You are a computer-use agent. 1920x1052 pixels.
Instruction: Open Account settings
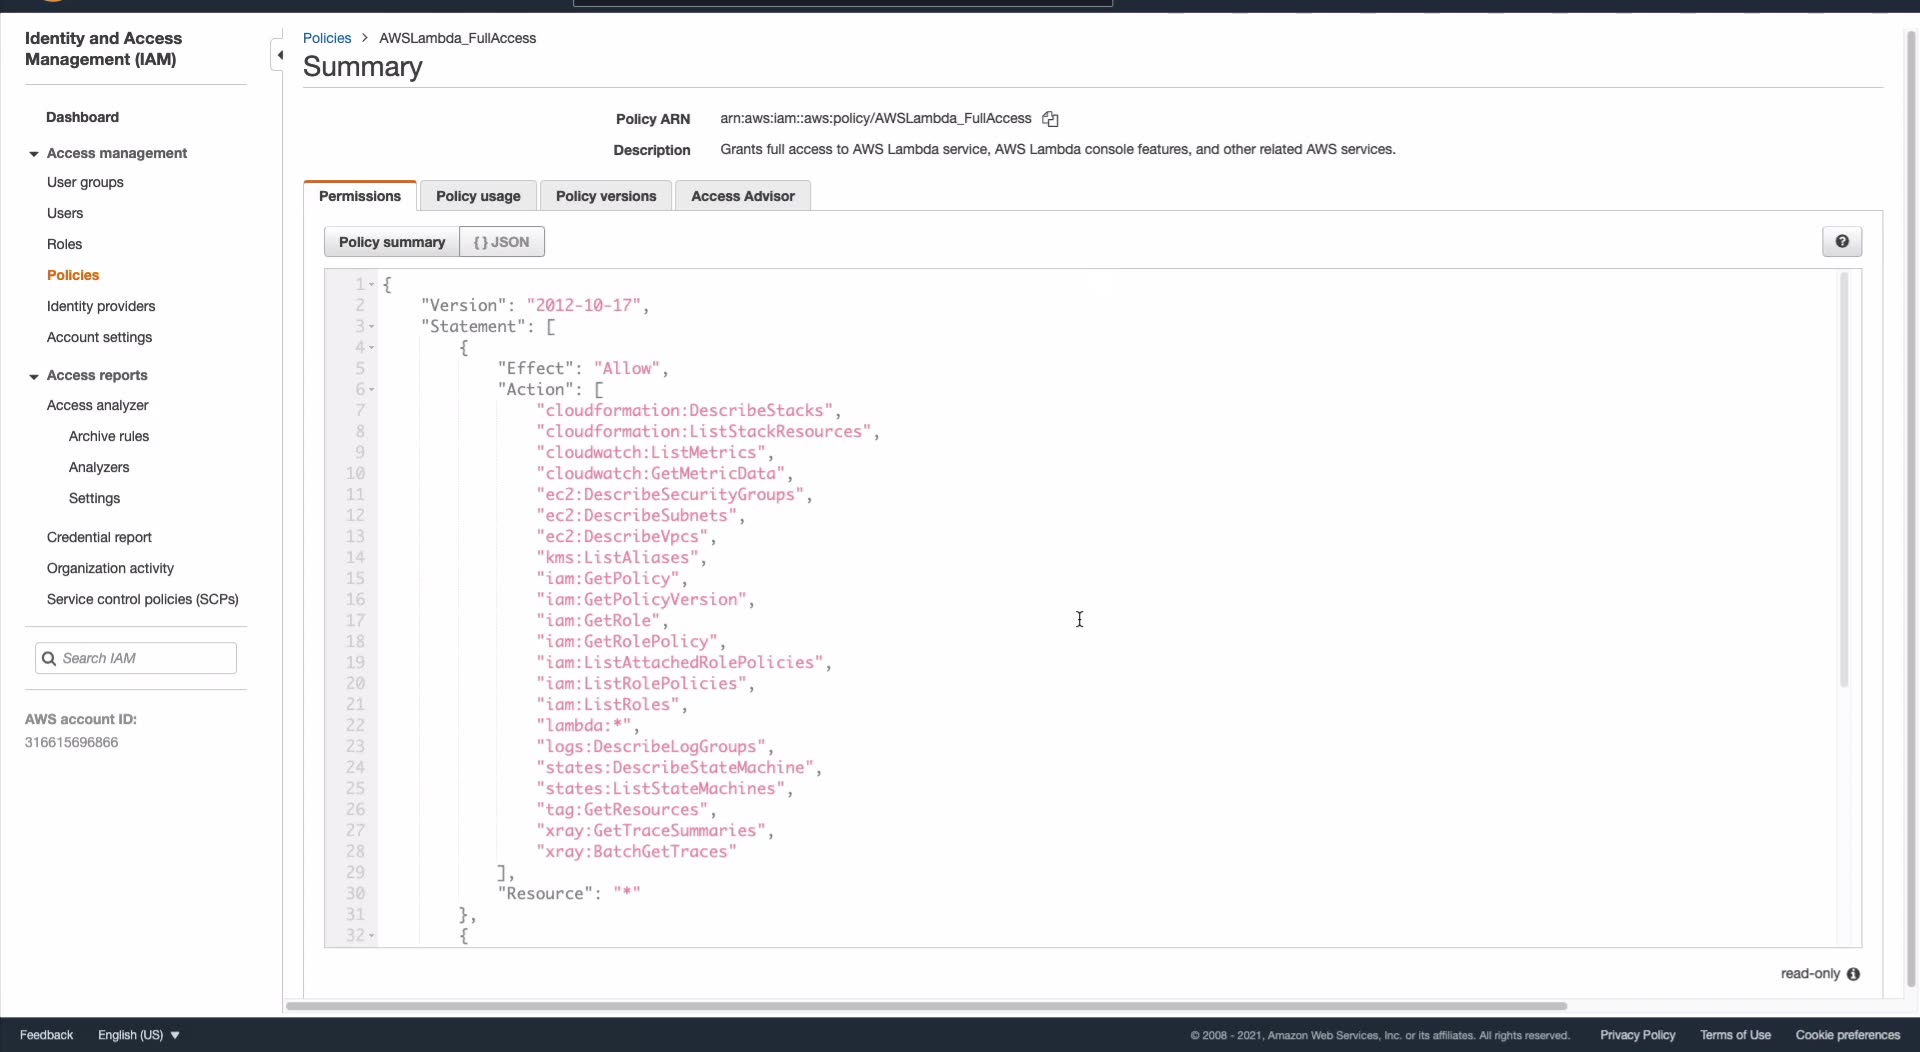99,337
